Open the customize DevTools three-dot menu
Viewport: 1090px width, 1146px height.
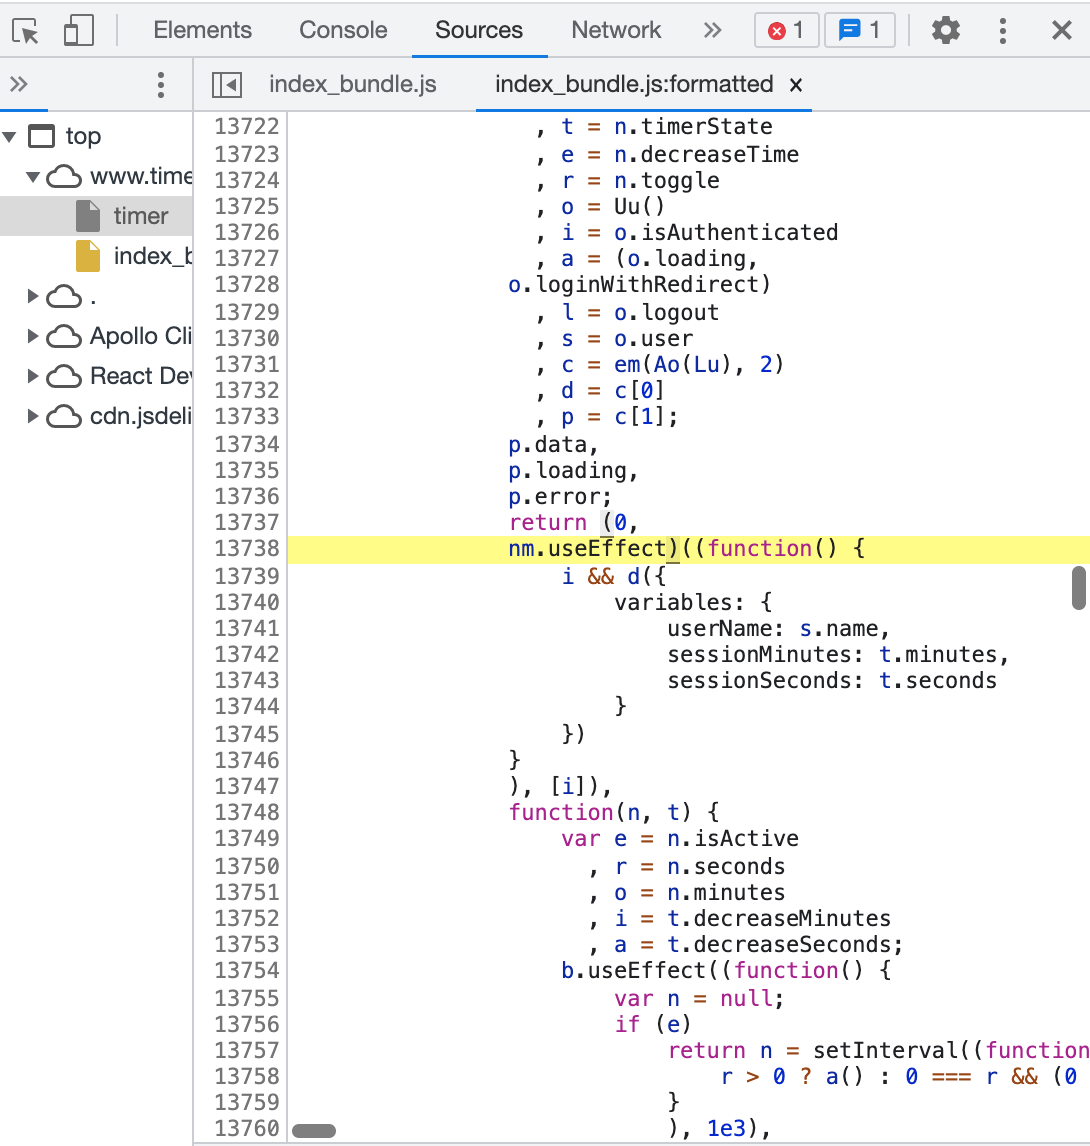click(x=1002, y=31)
